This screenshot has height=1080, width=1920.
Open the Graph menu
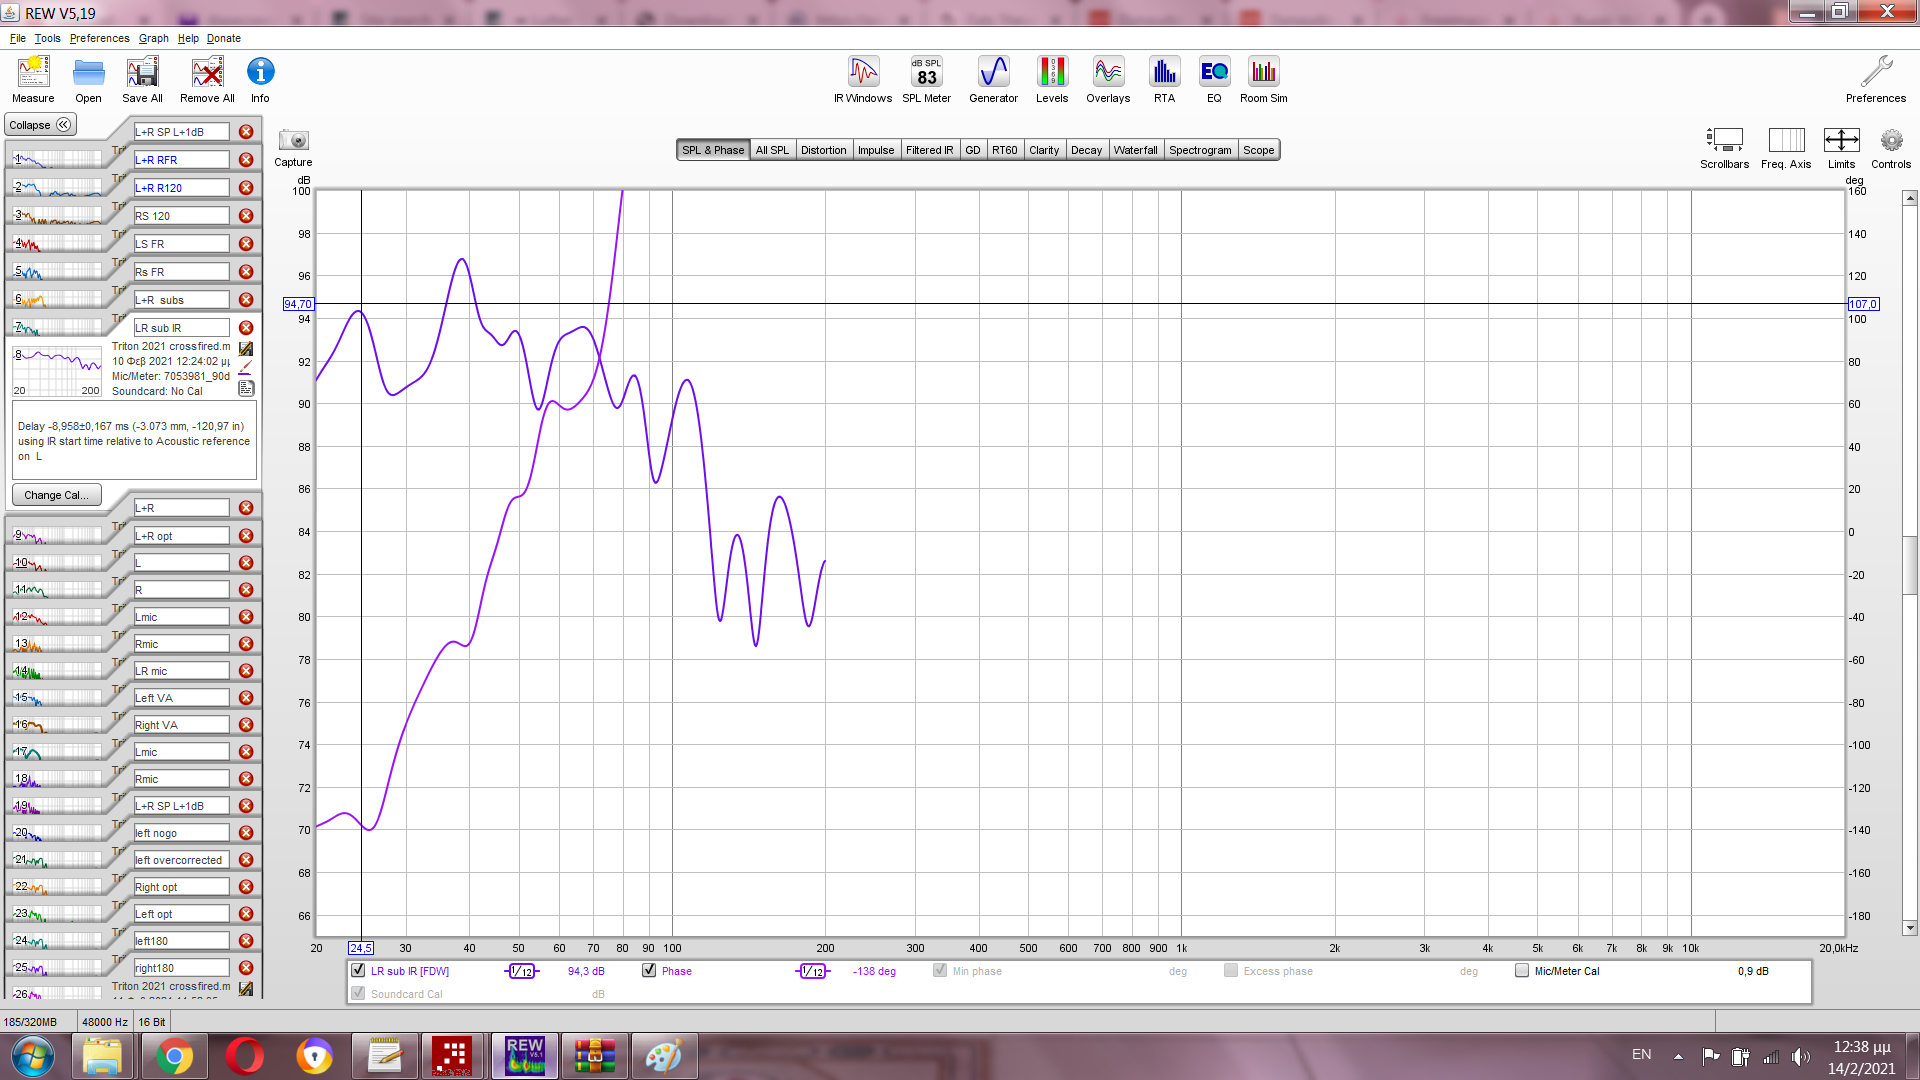[x=153, y=38]
